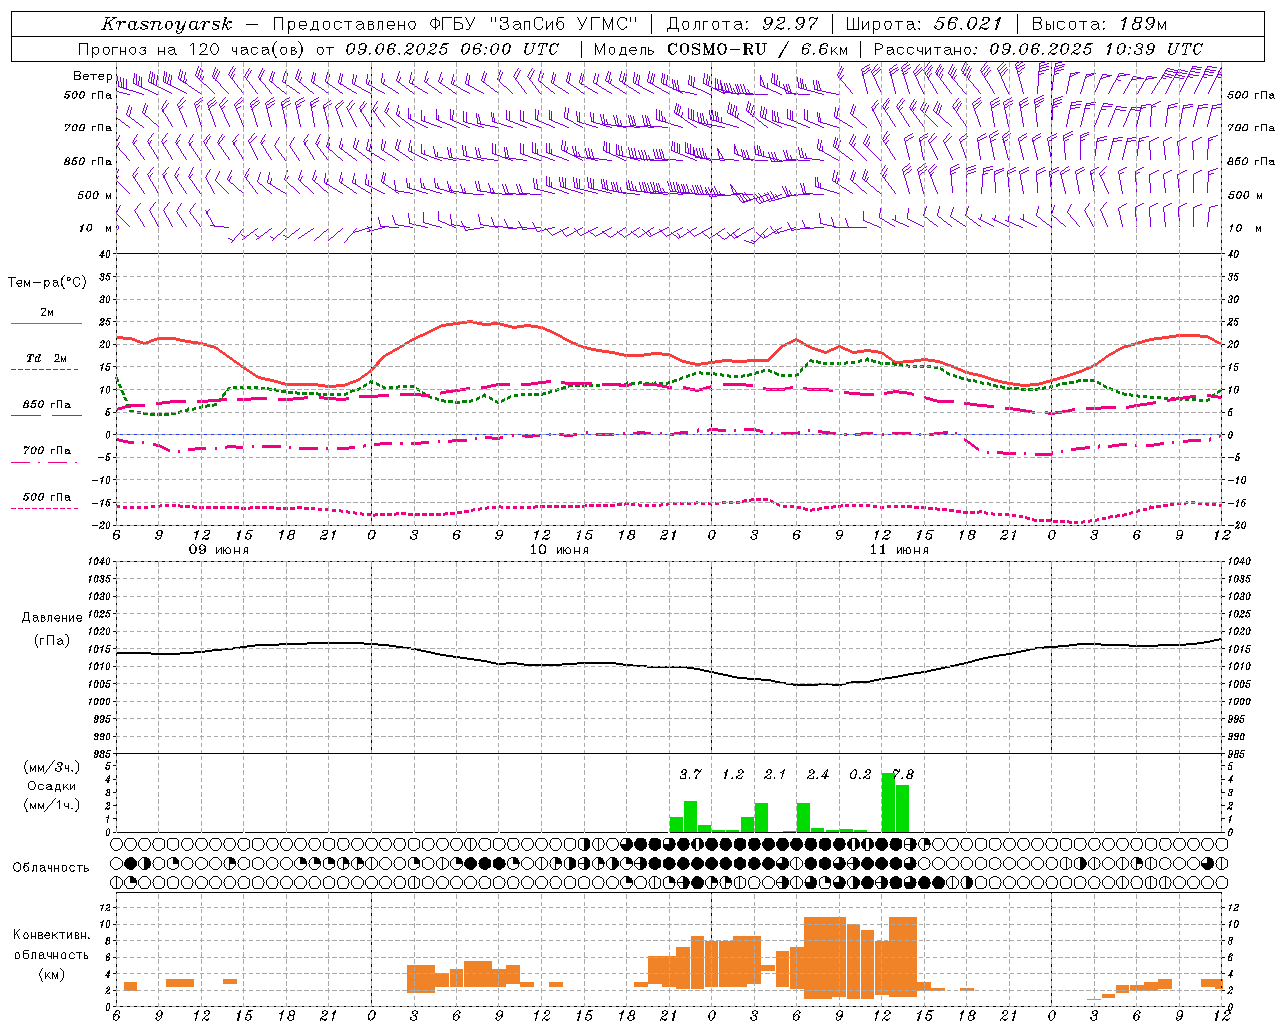The height and width of the screenshot is (1024, 1280).
Task: Click the '(мм/3ч.)' precipitation unit label
Action: click(52, 767)
